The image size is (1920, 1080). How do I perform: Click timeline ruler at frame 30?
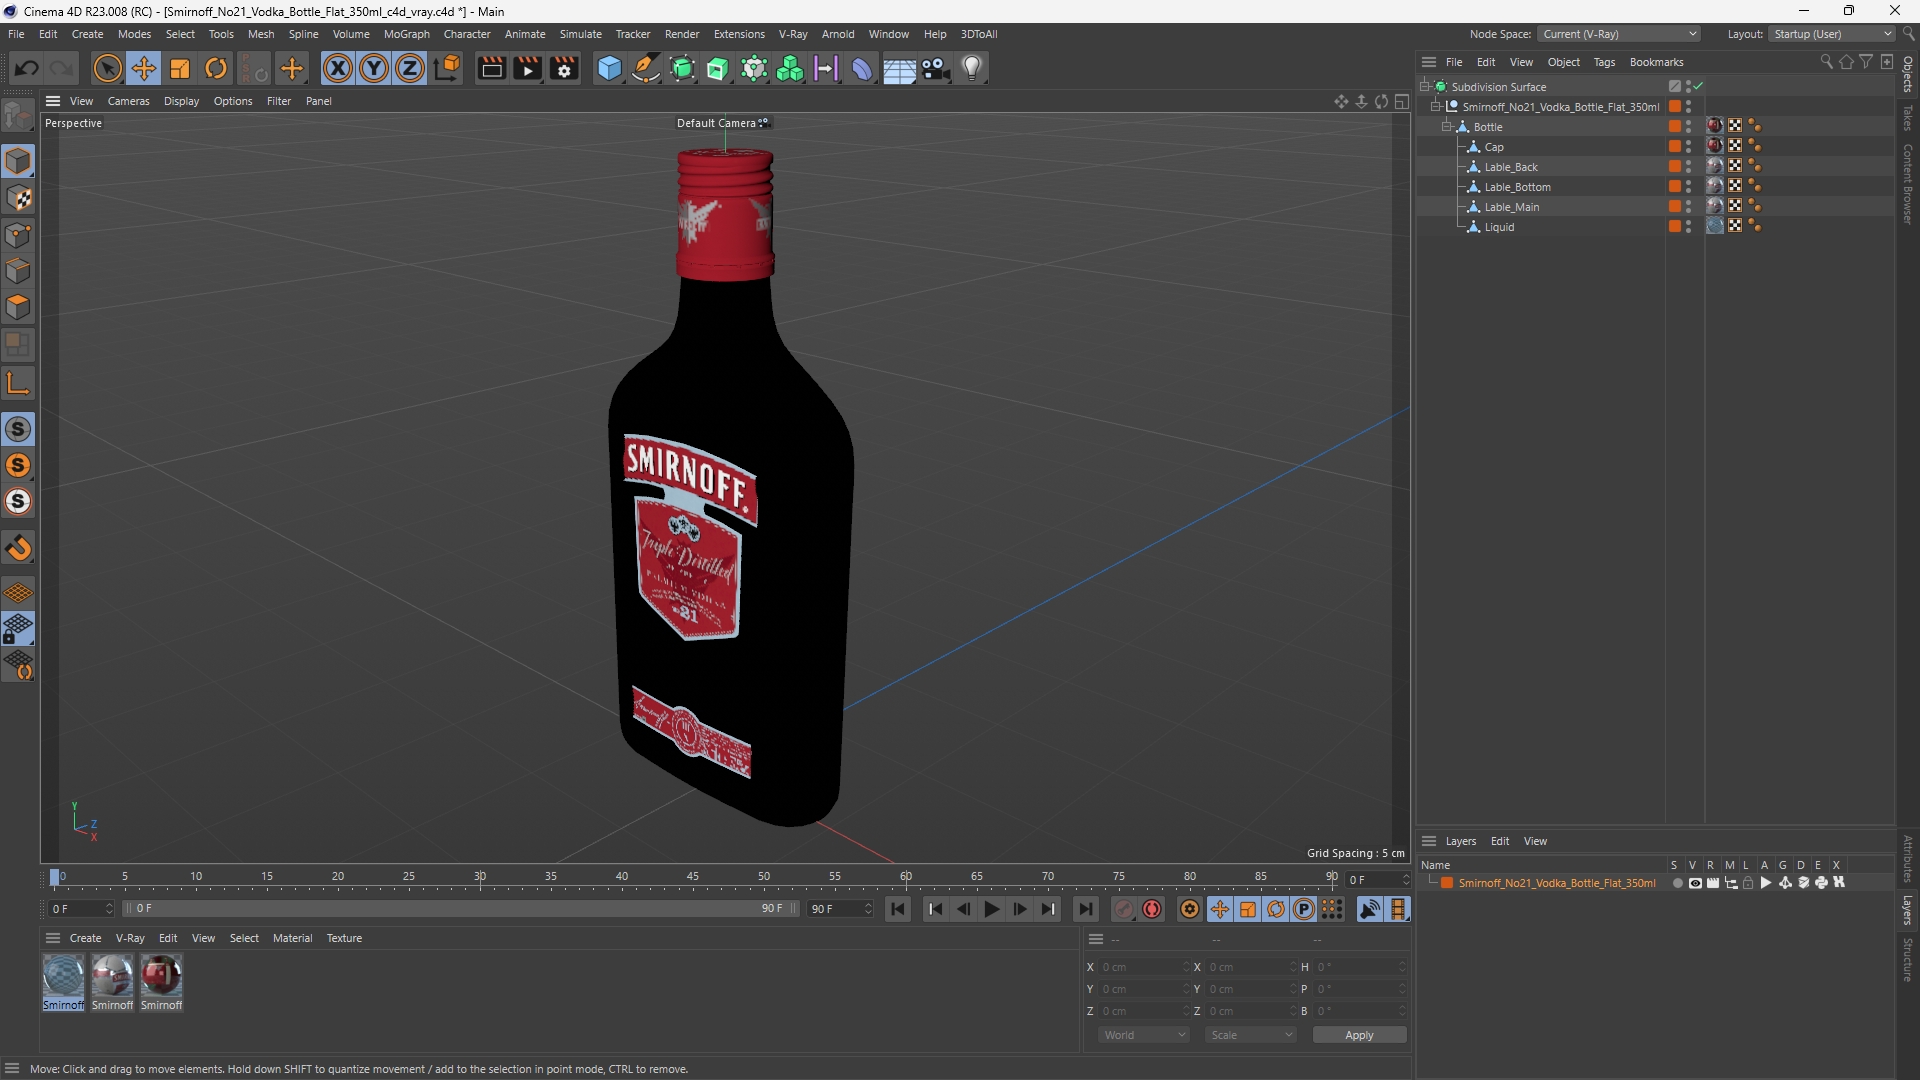click(480, 878)
